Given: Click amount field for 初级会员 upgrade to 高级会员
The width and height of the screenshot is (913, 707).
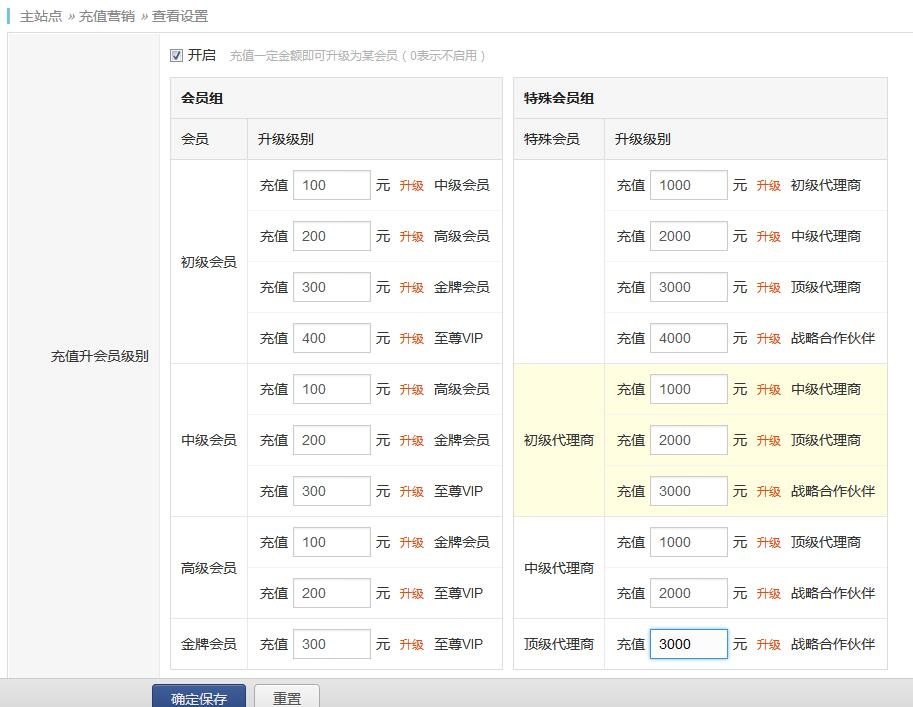Looking at the screenshot, I should 331,236.
